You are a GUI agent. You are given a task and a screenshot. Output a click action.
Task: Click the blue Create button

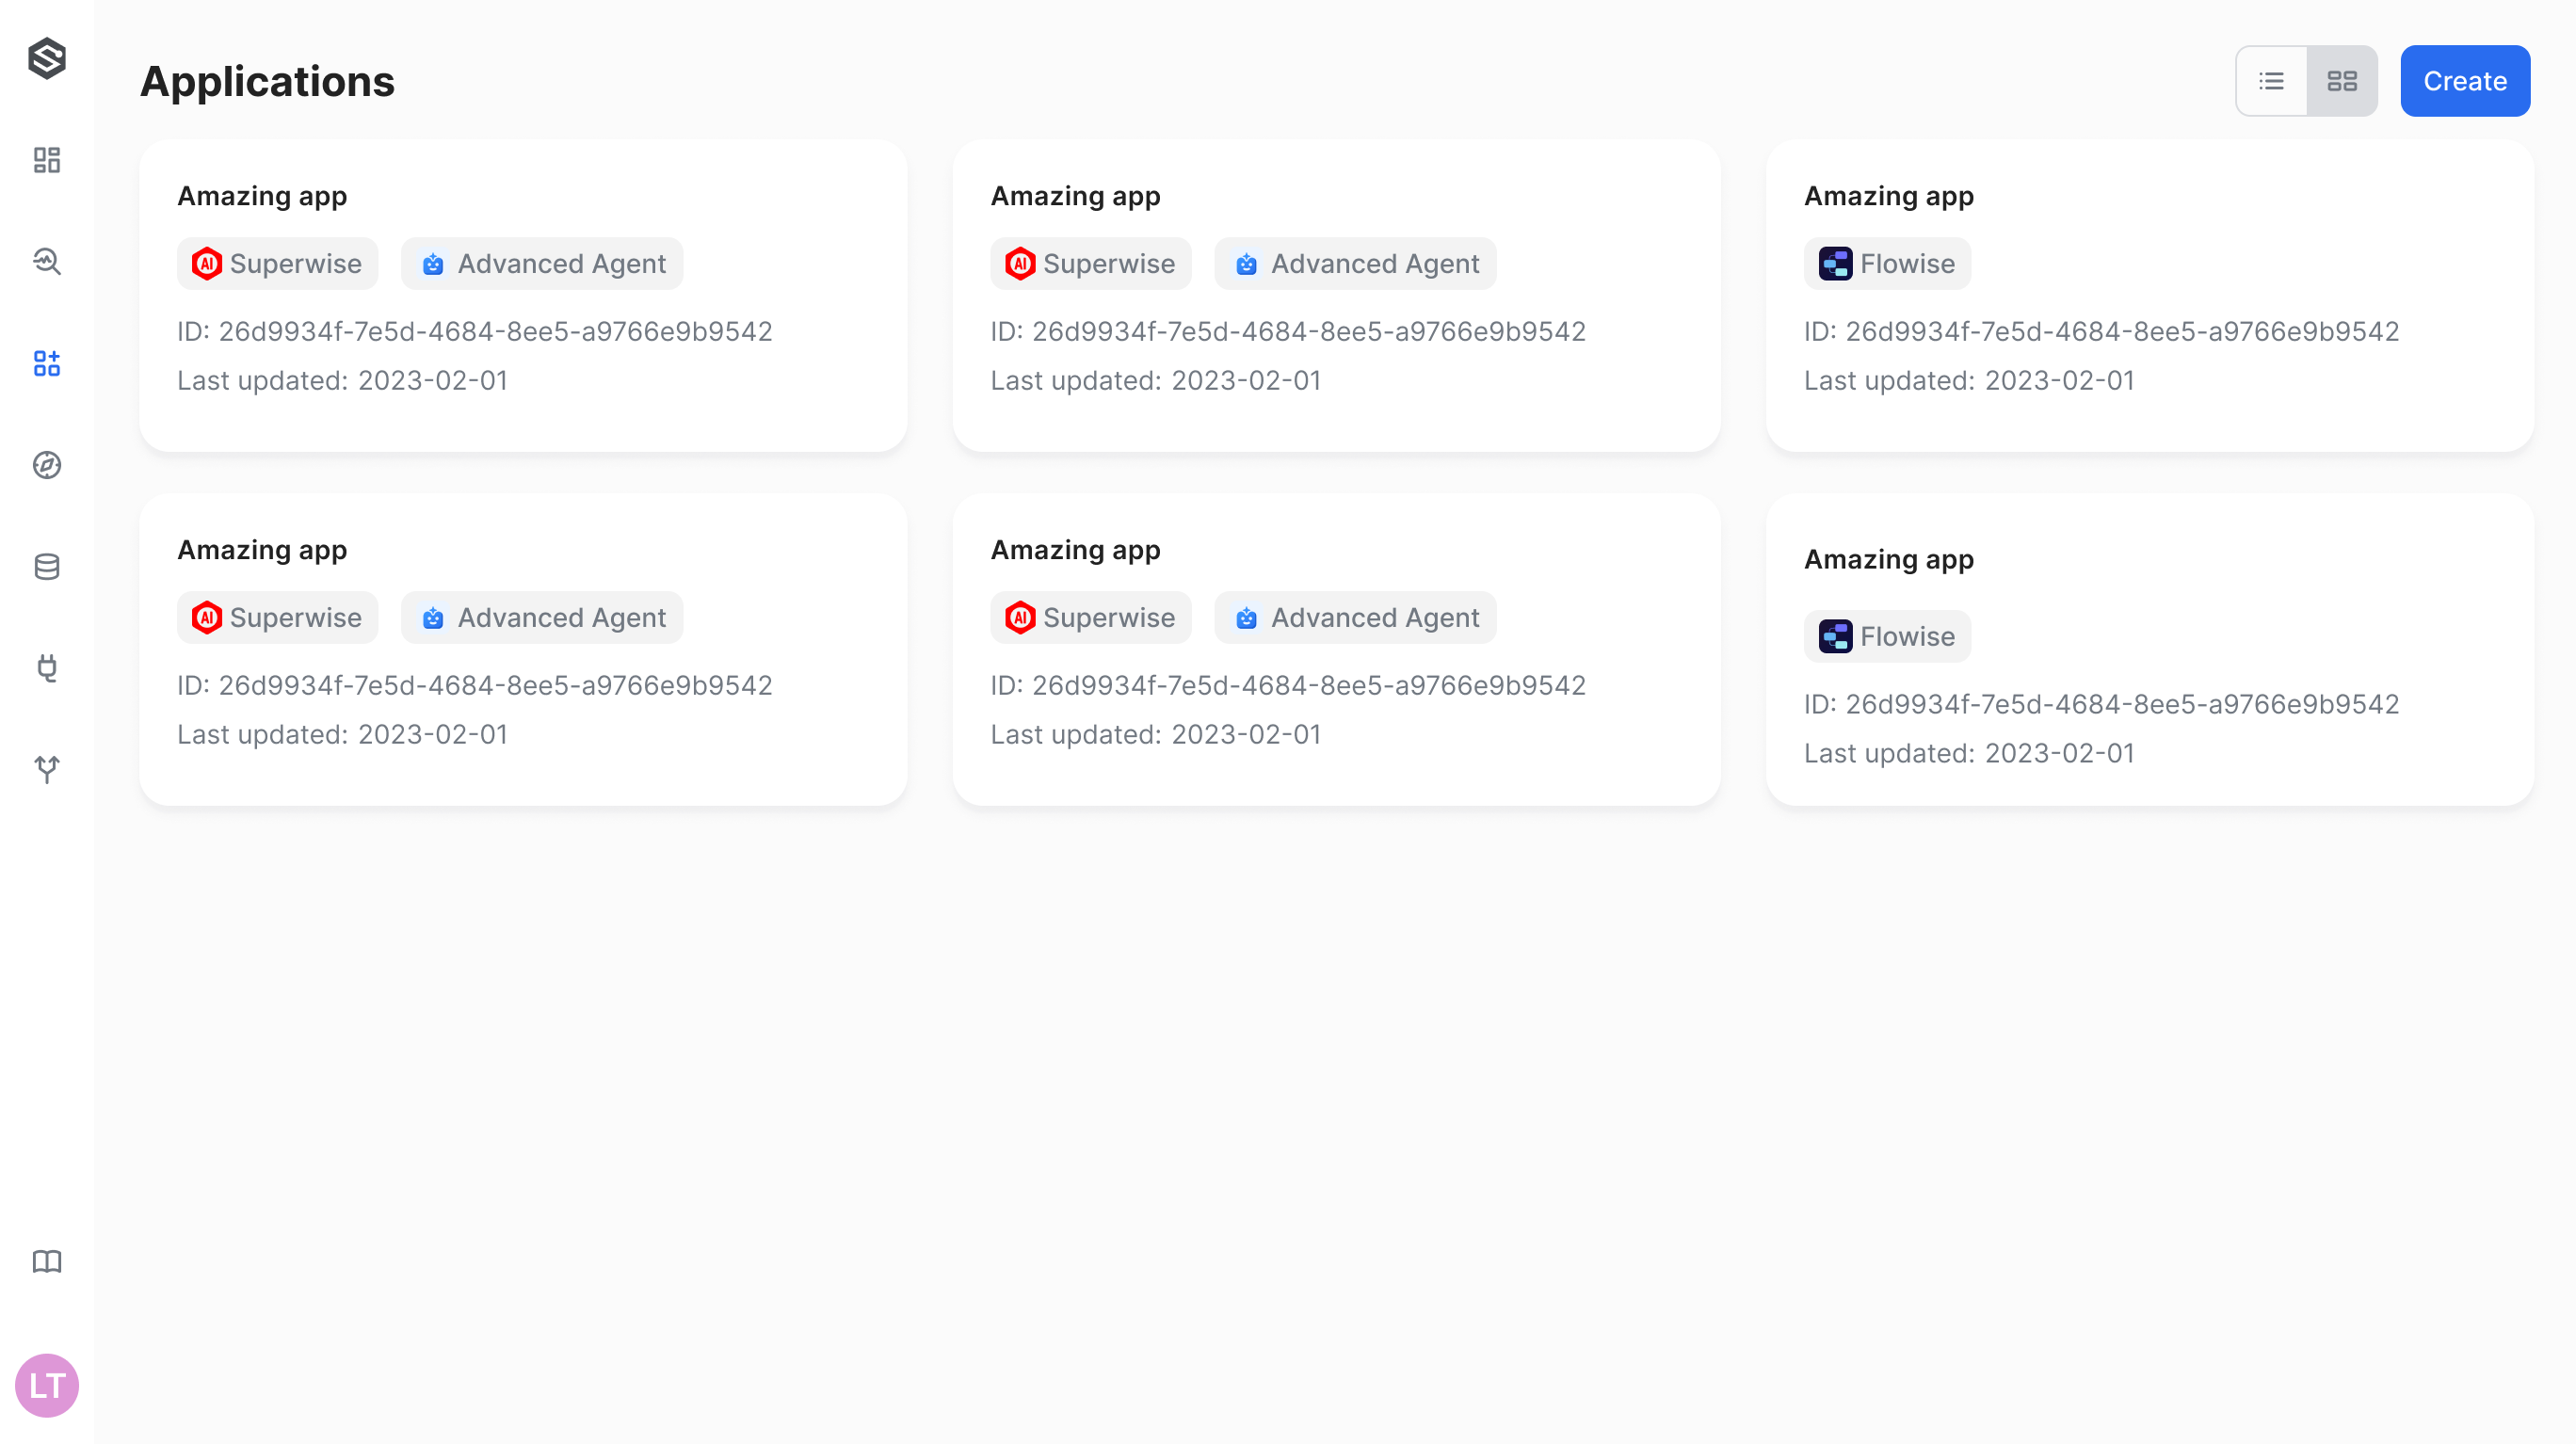tap(2465, 81)
